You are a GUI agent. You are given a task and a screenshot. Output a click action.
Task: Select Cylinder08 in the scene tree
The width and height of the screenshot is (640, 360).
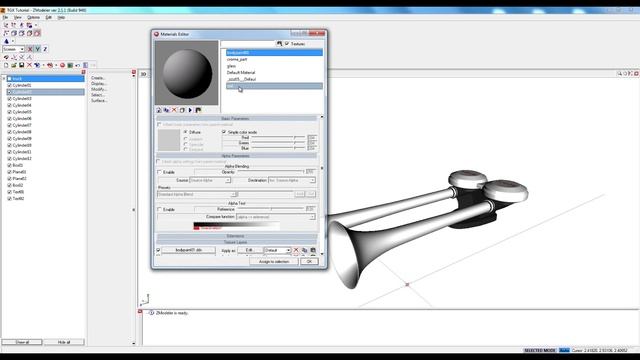click(x=22, y=132)
